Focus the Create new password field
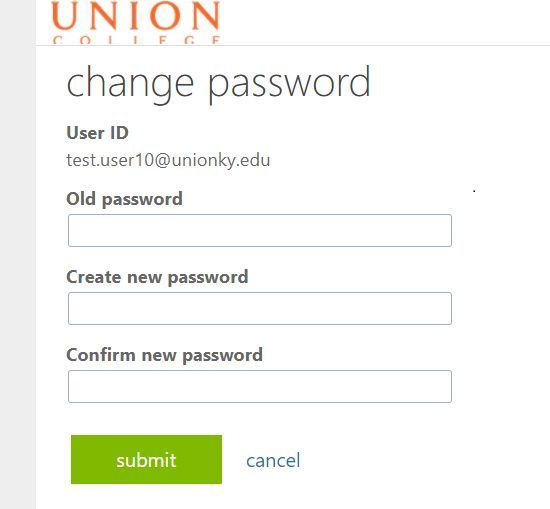550x509 pixels. tap(260, 308)
